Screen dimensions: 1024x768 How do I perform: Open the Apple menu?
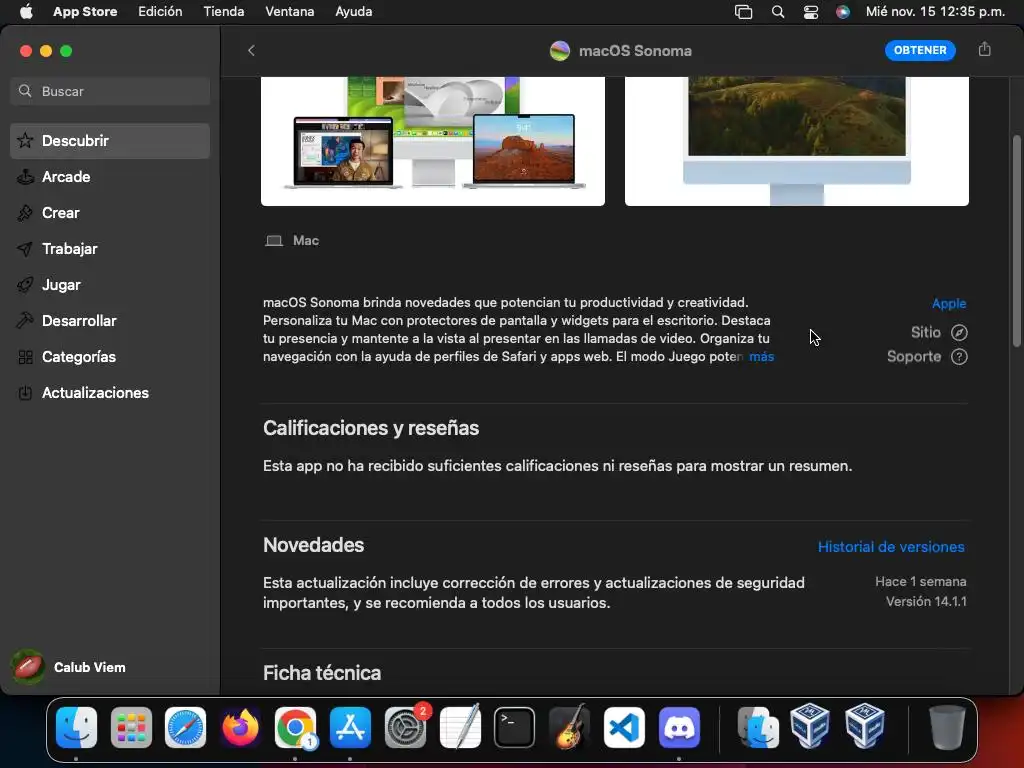click(26, 12)
